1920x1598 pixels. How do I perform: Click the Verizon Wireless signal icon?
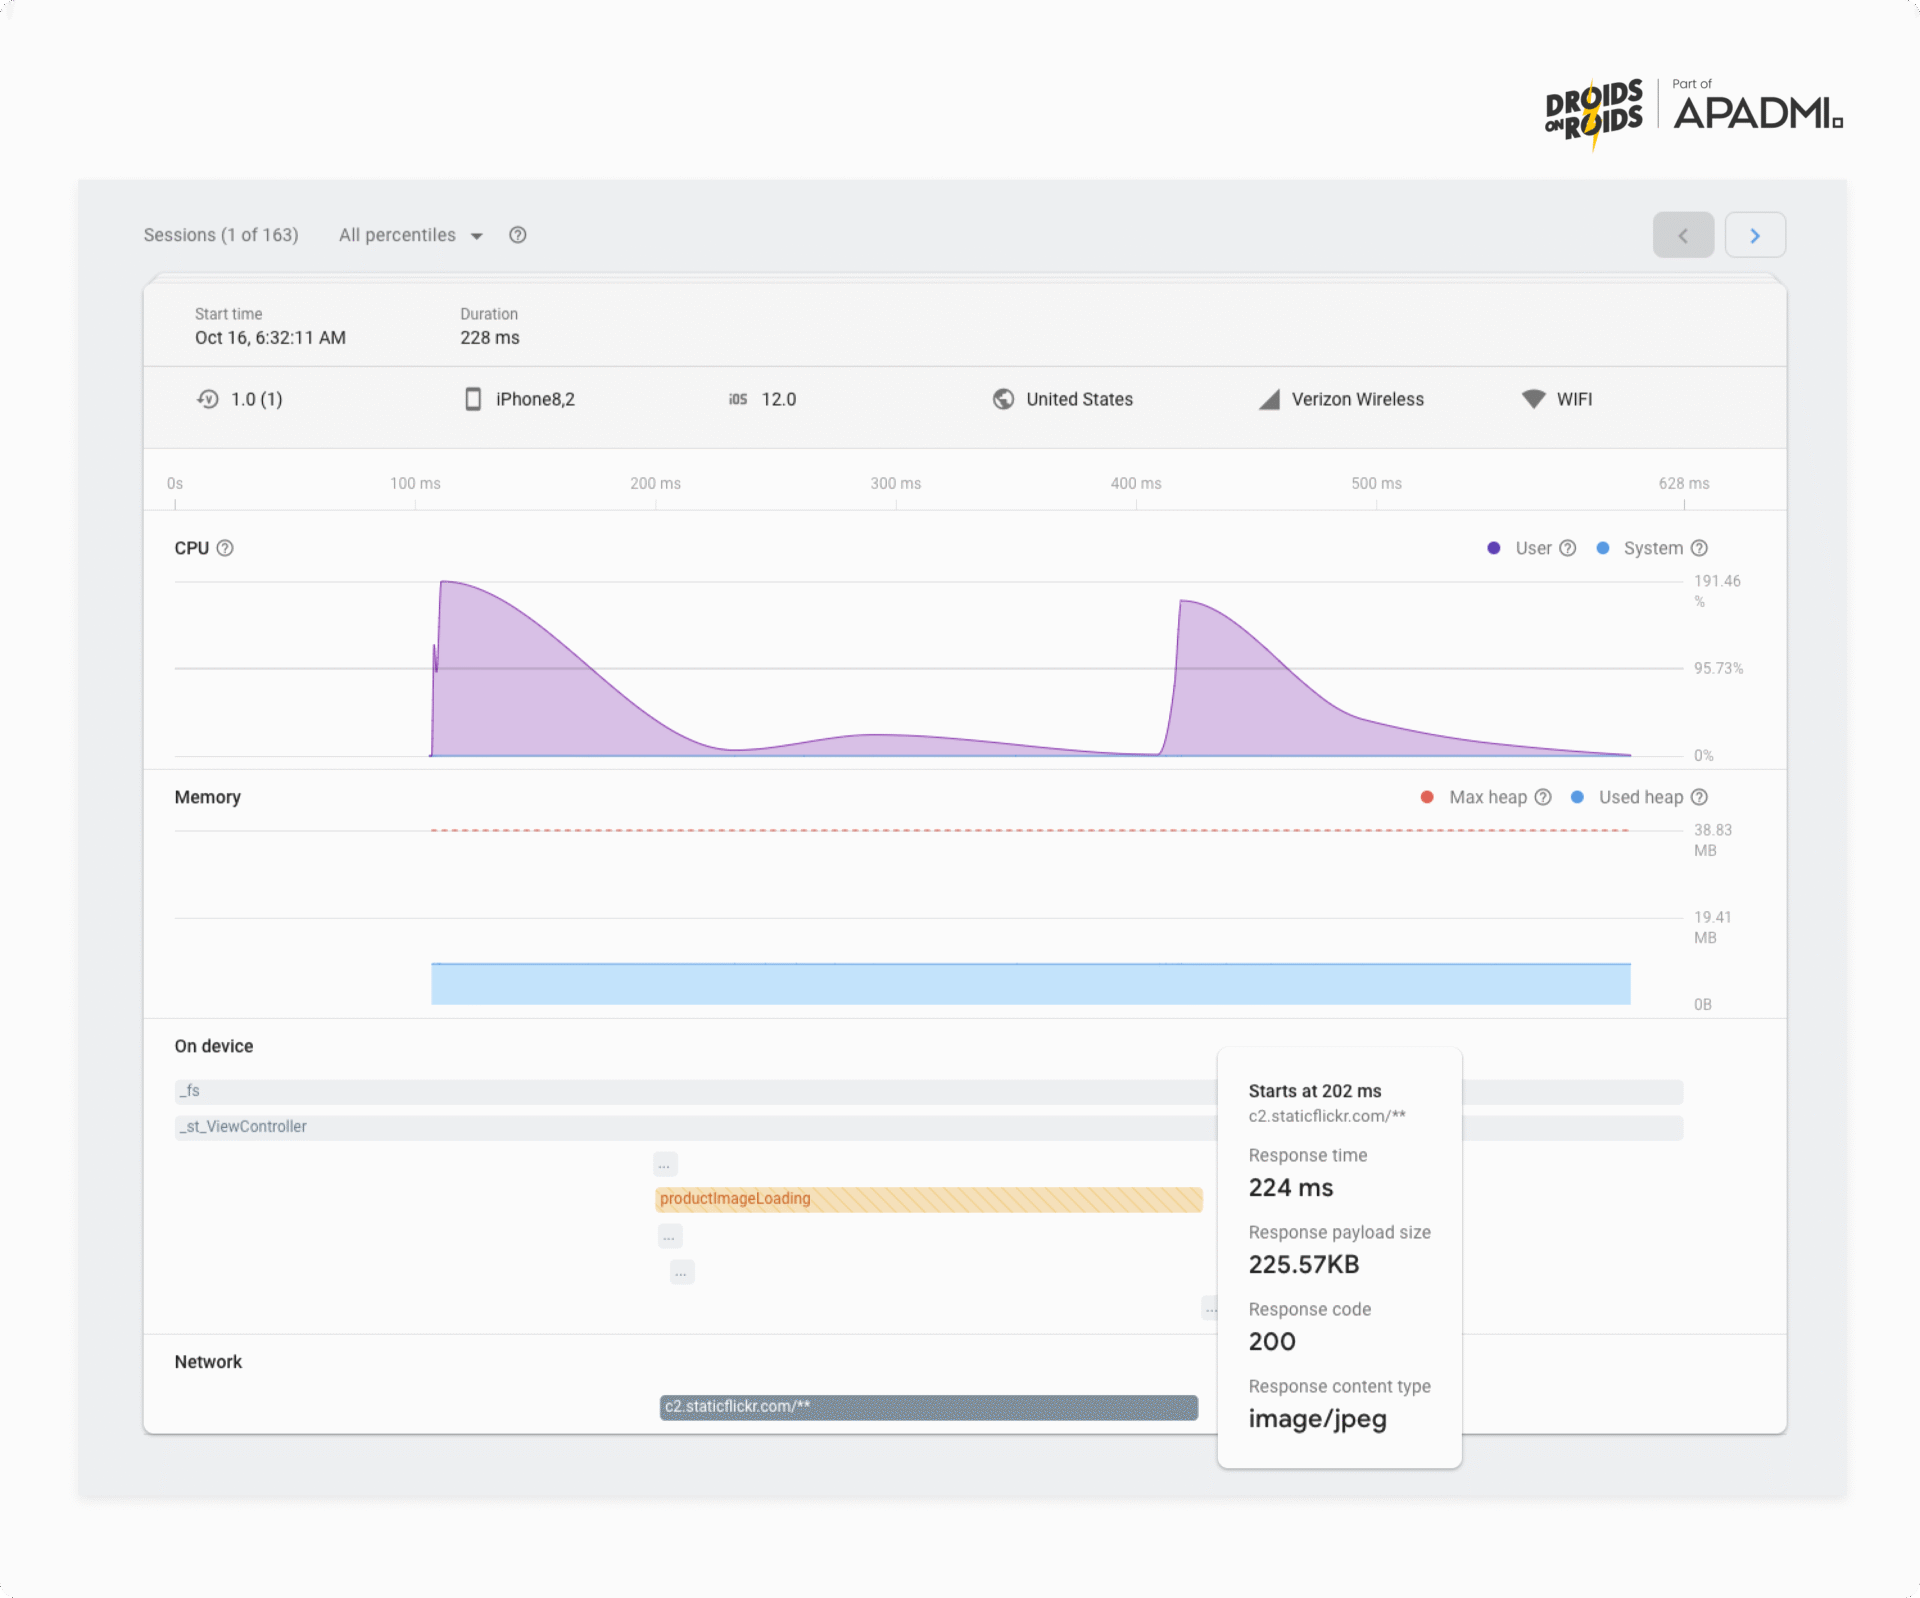point(1269,399)
